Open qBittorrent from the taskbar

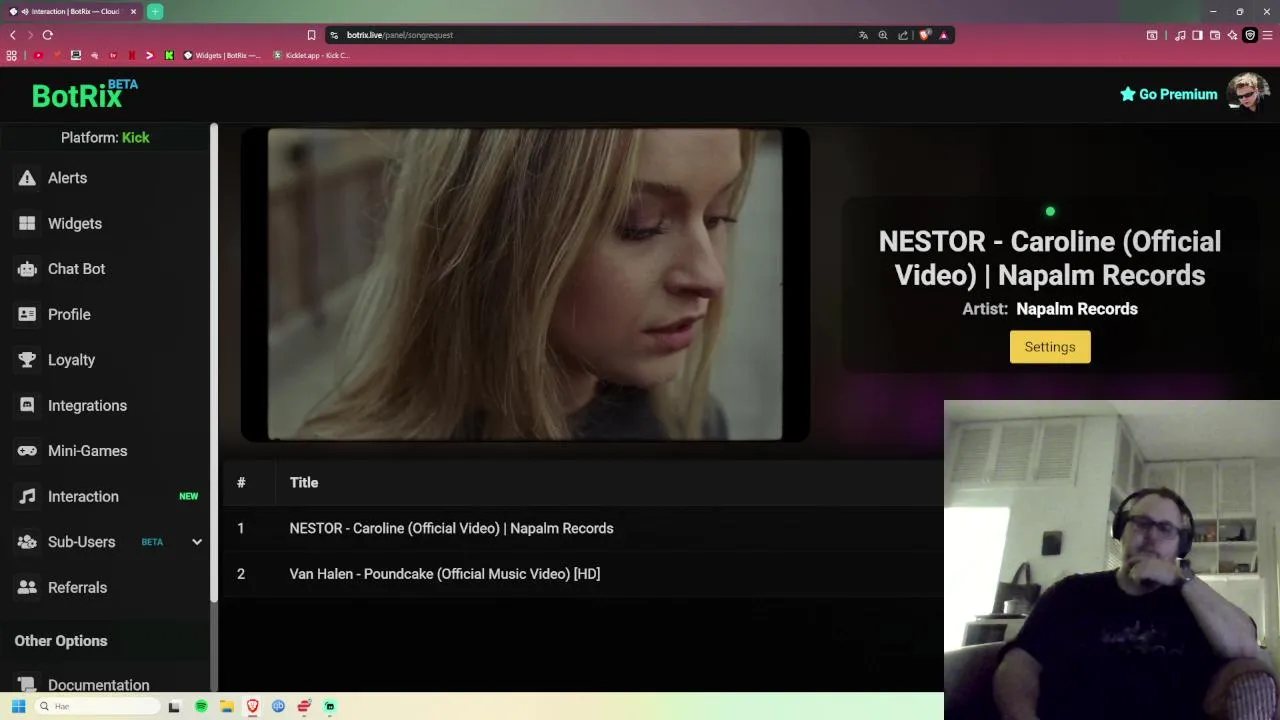pyautogui.click(x=278, y=706)
